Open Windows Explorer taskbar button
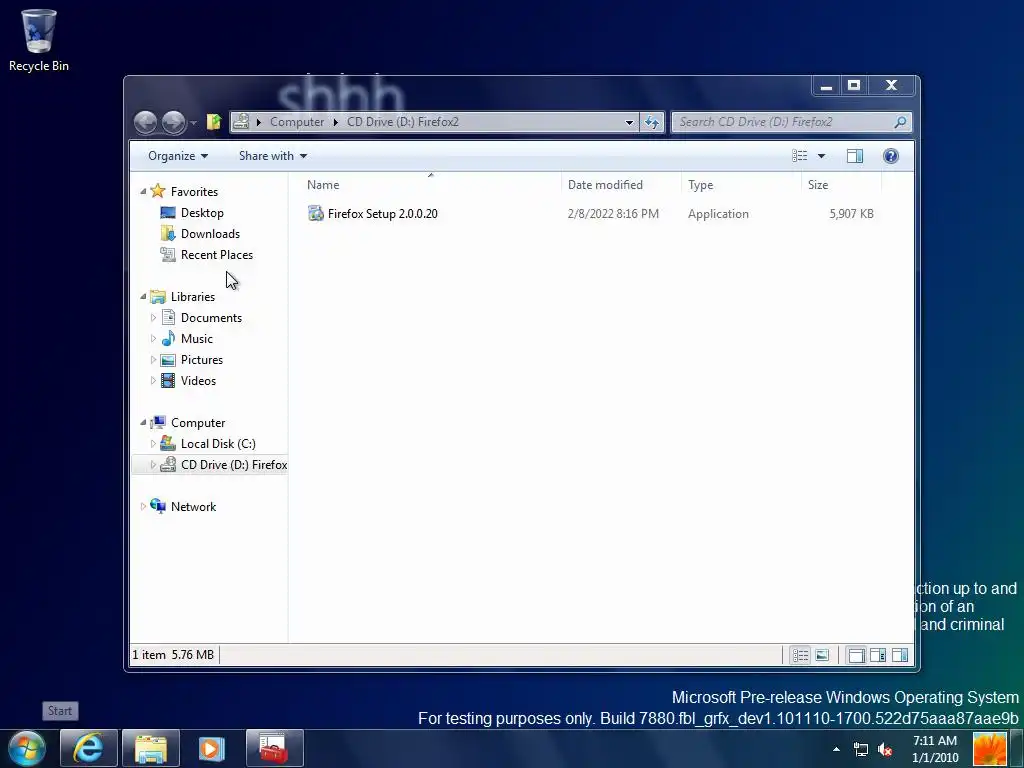Screen dimensions: 1024x768 pos(151,748)
